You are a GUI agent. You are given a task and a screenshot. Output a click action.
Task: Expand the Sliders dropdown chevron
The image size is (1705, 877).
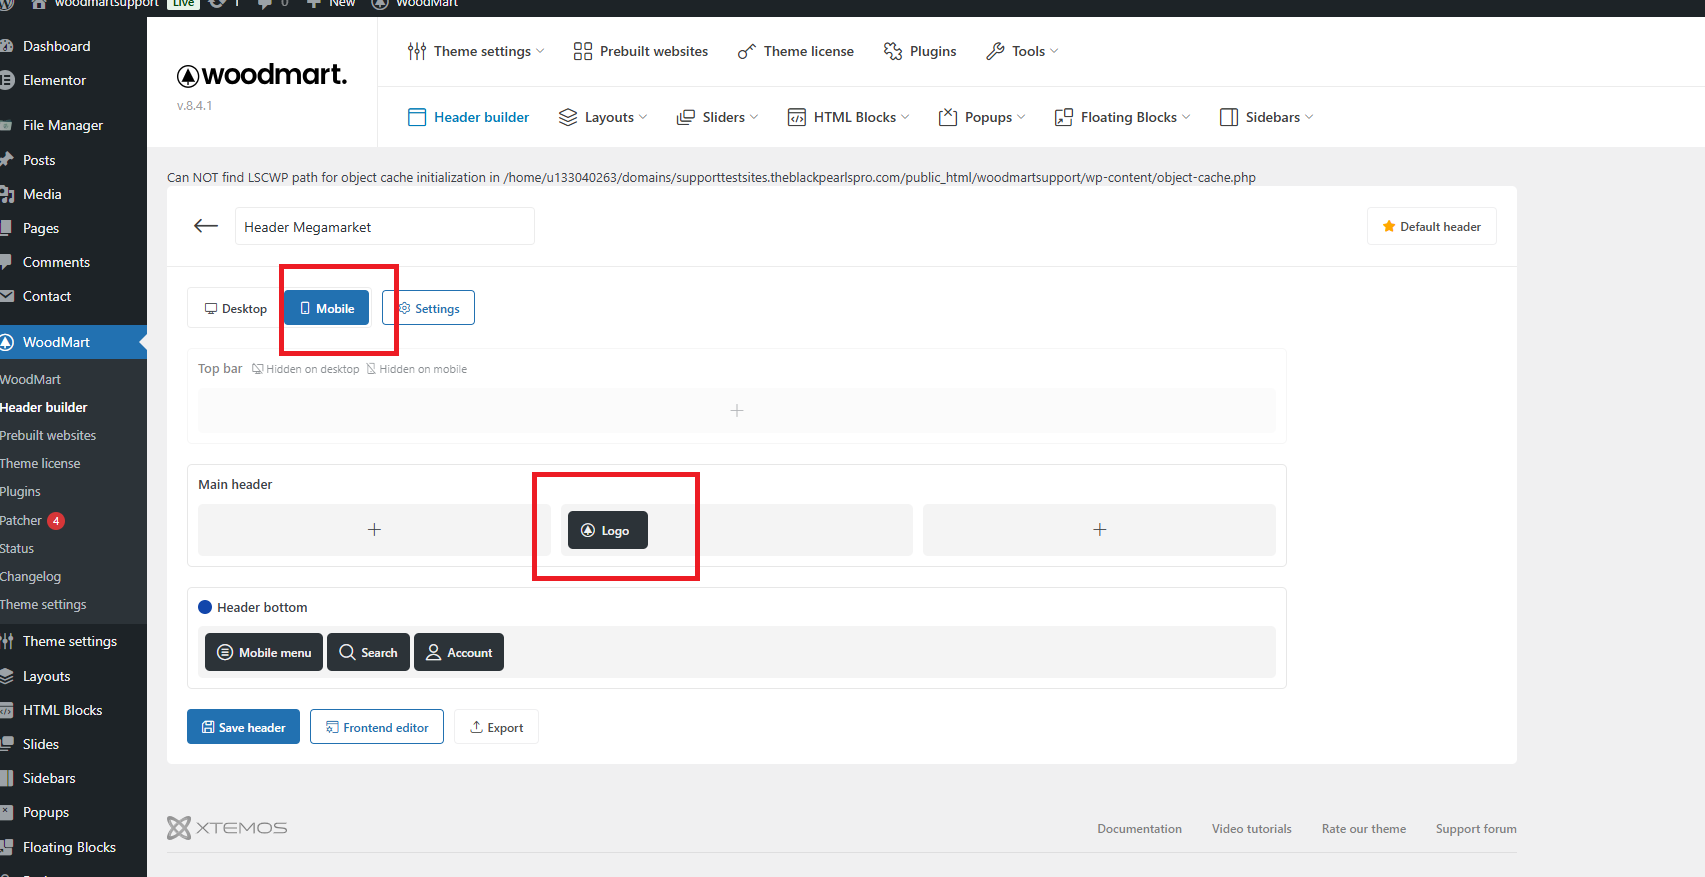(x=754, y=117)
